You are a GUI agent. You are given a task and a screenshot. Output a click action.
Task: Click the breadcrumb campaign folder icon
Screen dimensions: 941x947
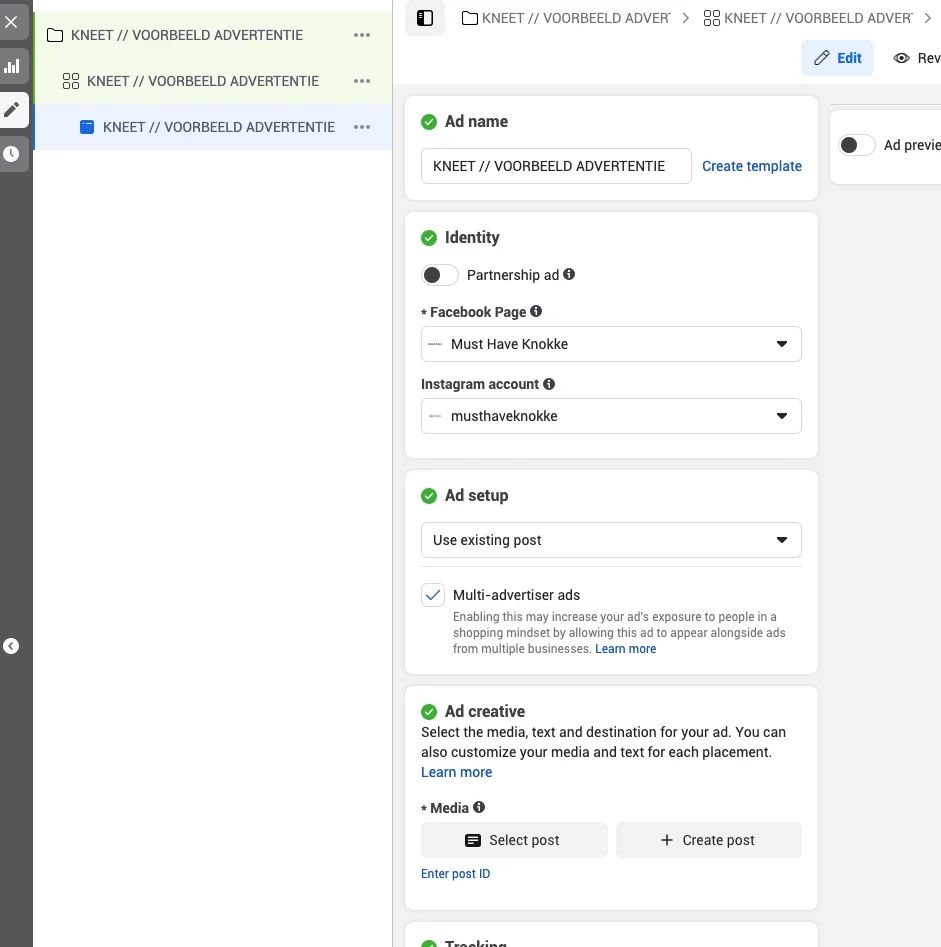coord(469,18)
